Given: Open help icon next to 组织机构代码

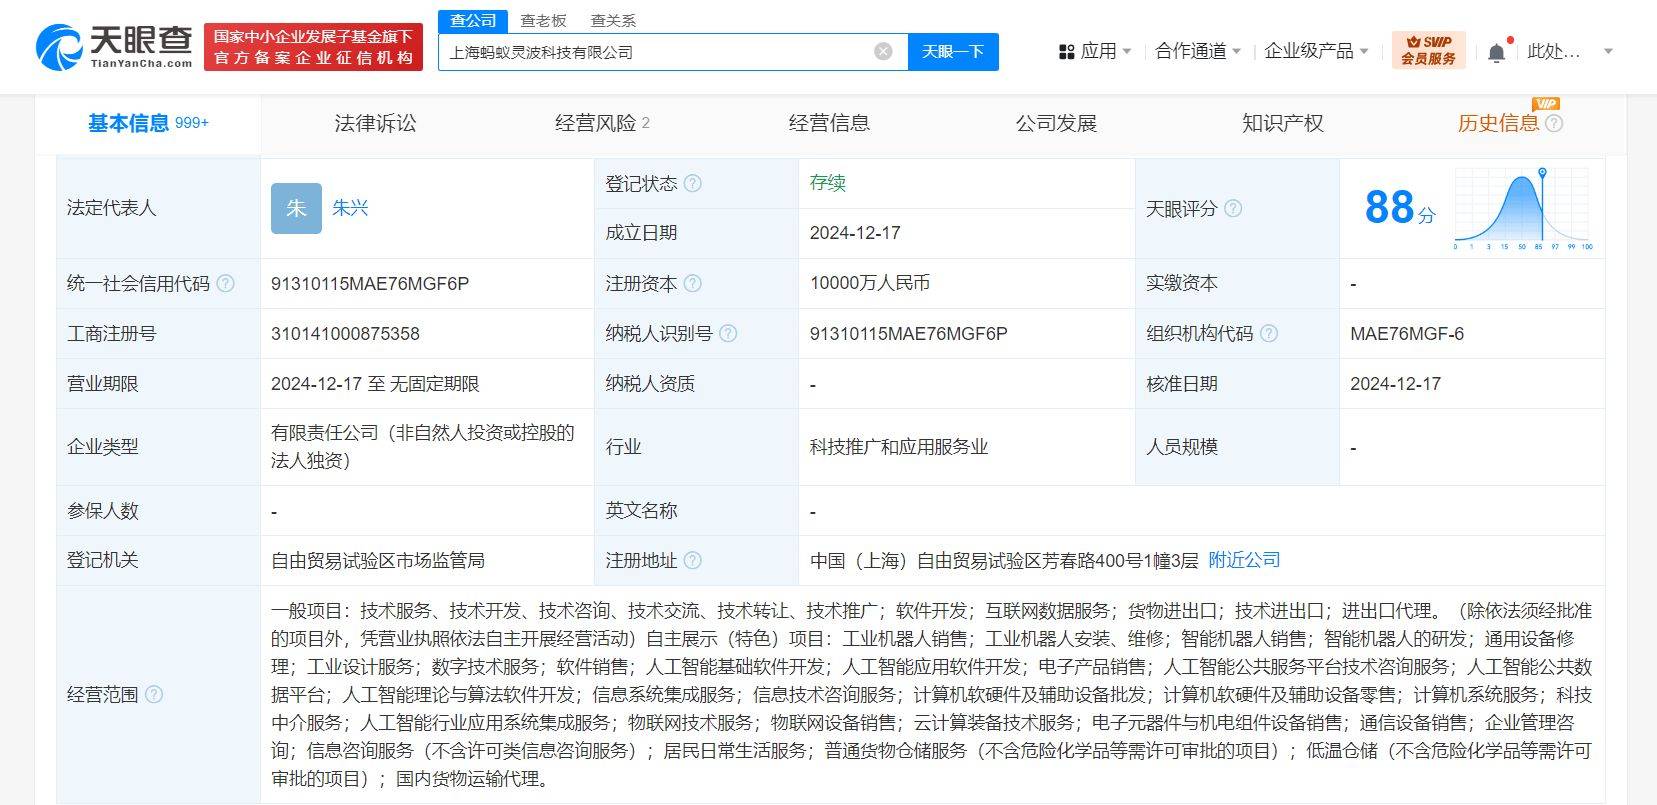Looking at the screenshot, I should coord(1269,334).
